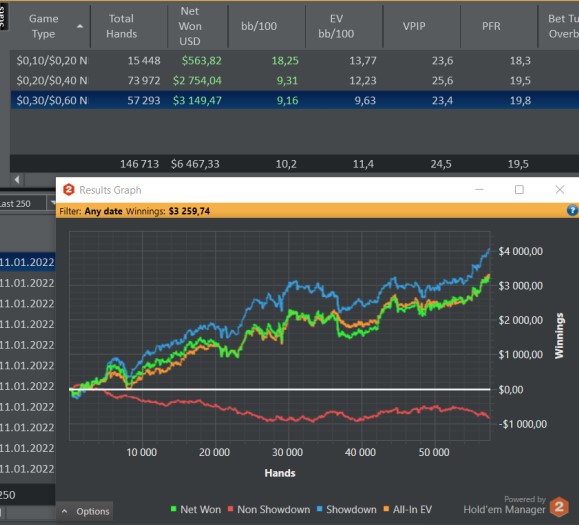Click the Game Type sort arrow
This screenshot has height=525, width=579.
(80, 26)
